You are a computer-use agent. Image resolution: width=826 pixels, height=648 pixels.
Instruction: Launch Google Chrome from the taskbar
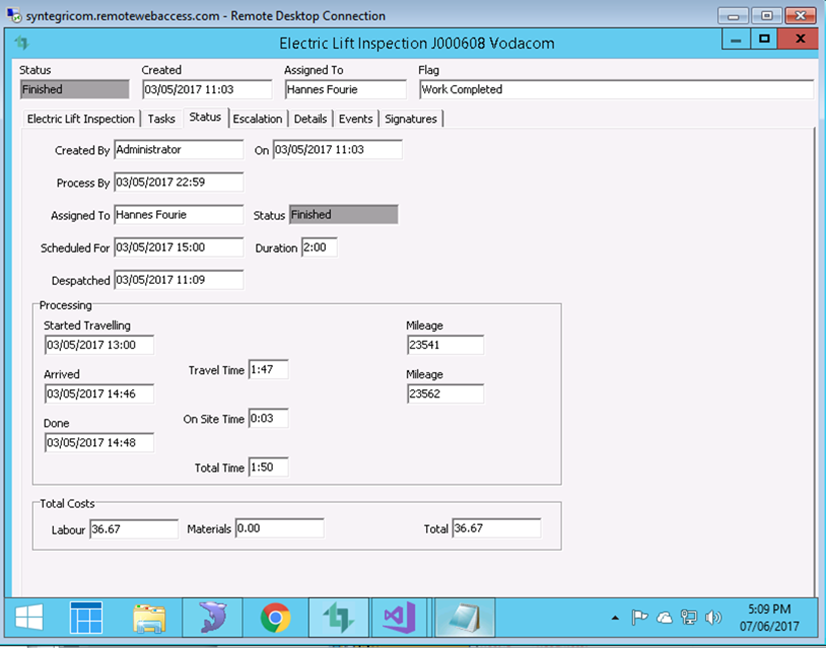pos(274,617)
